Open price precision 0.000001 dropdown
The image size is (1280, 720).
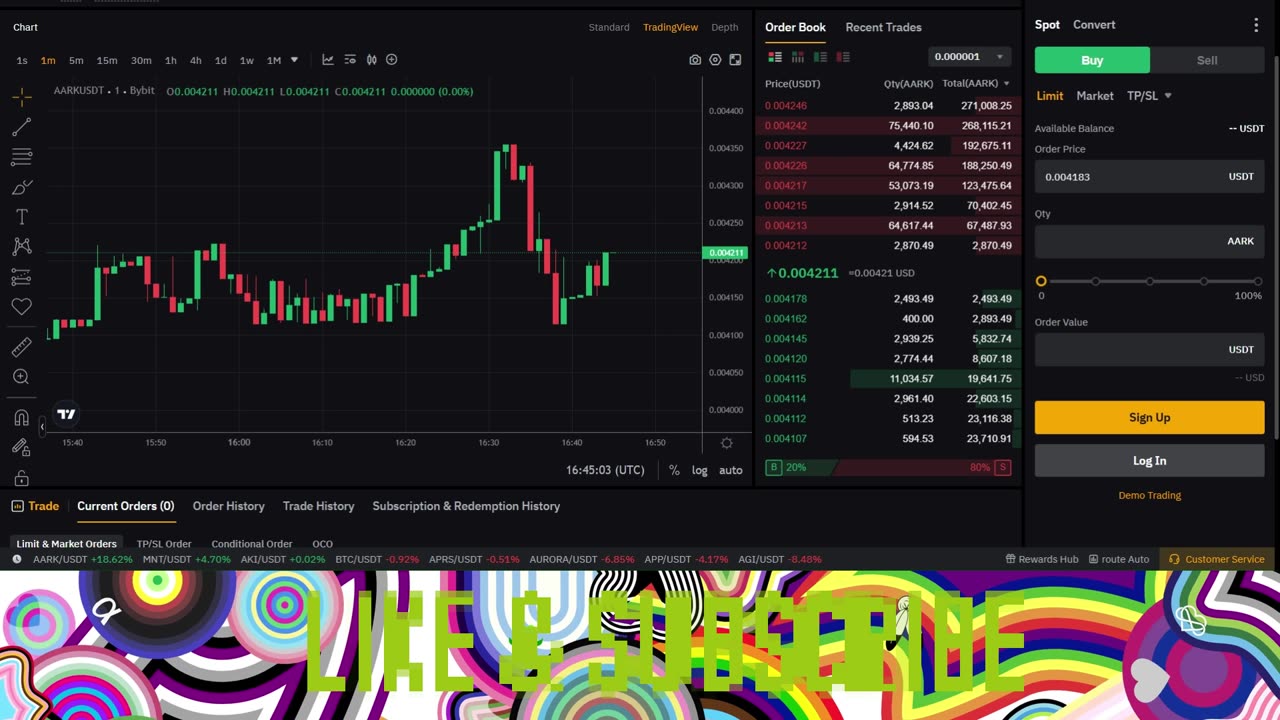tap(969, 57)
